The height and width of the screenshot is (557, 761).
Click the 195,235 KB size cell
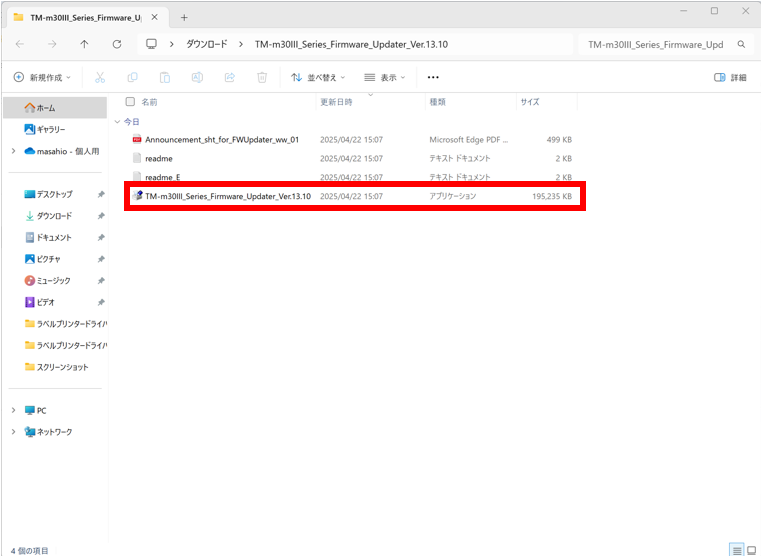(552, 196)
